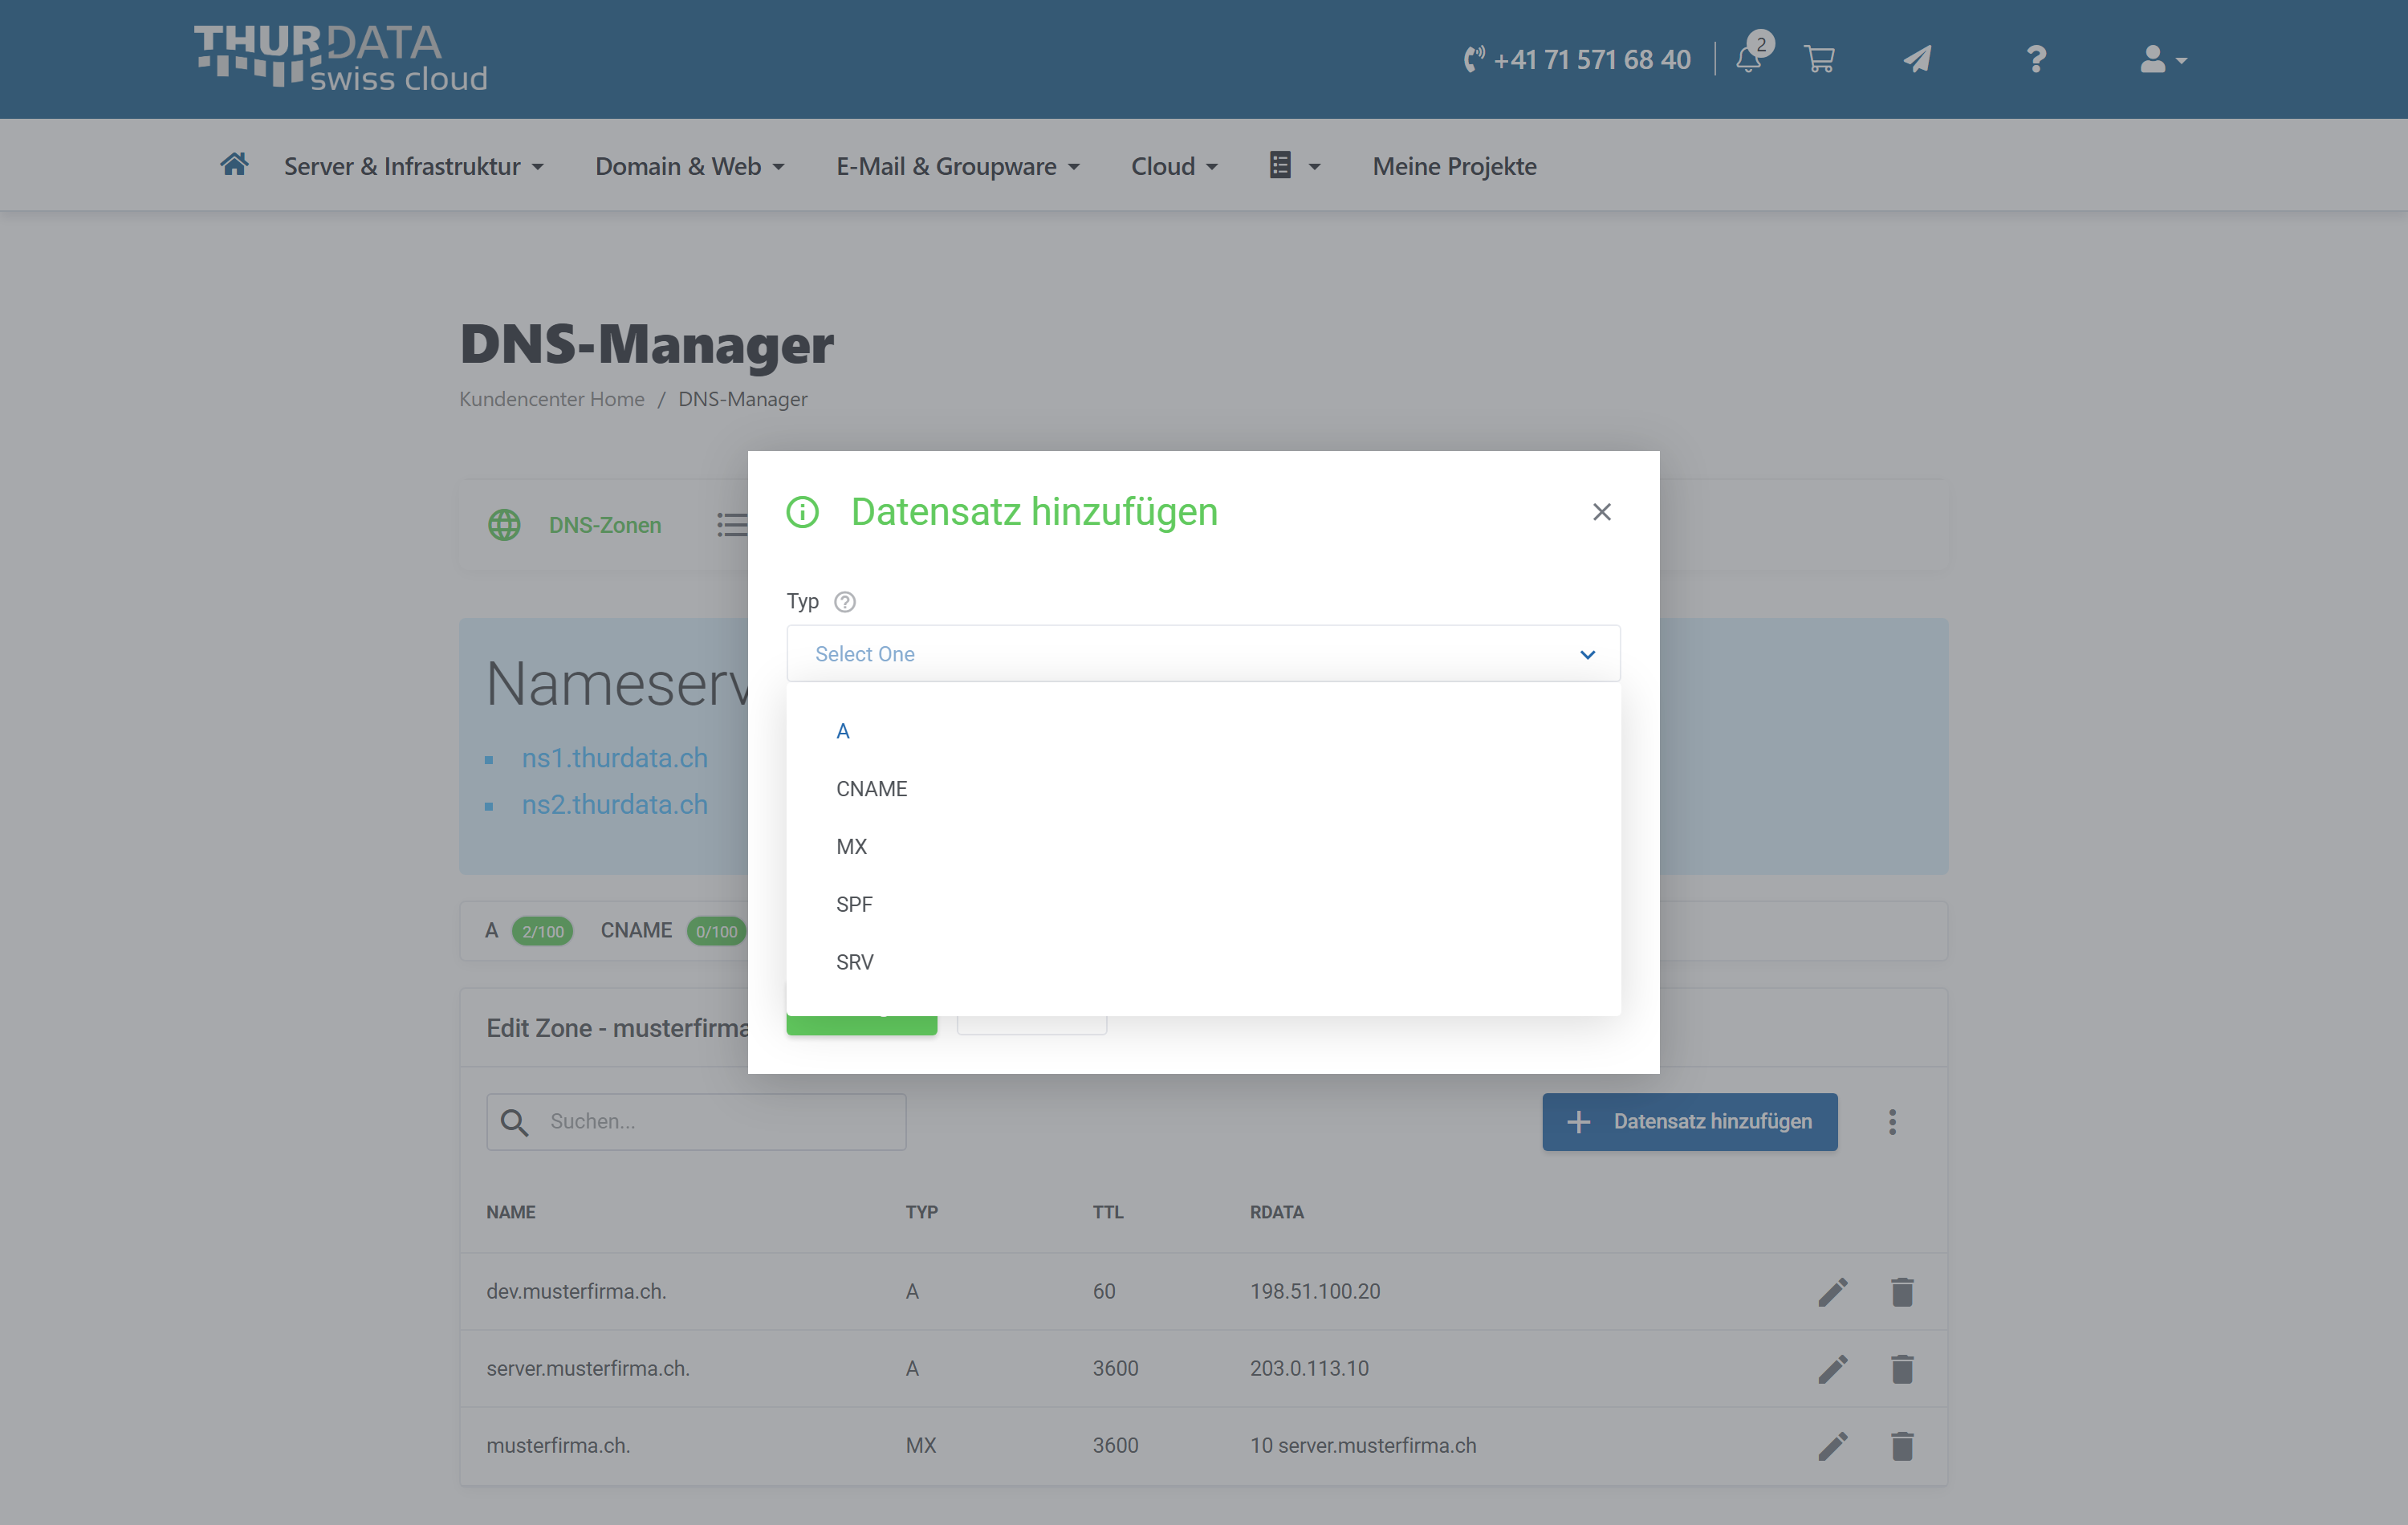Click the list icon next to DNS-Zonen
This screenshot has width=2408, height=1525.
[x=732, y=525]
